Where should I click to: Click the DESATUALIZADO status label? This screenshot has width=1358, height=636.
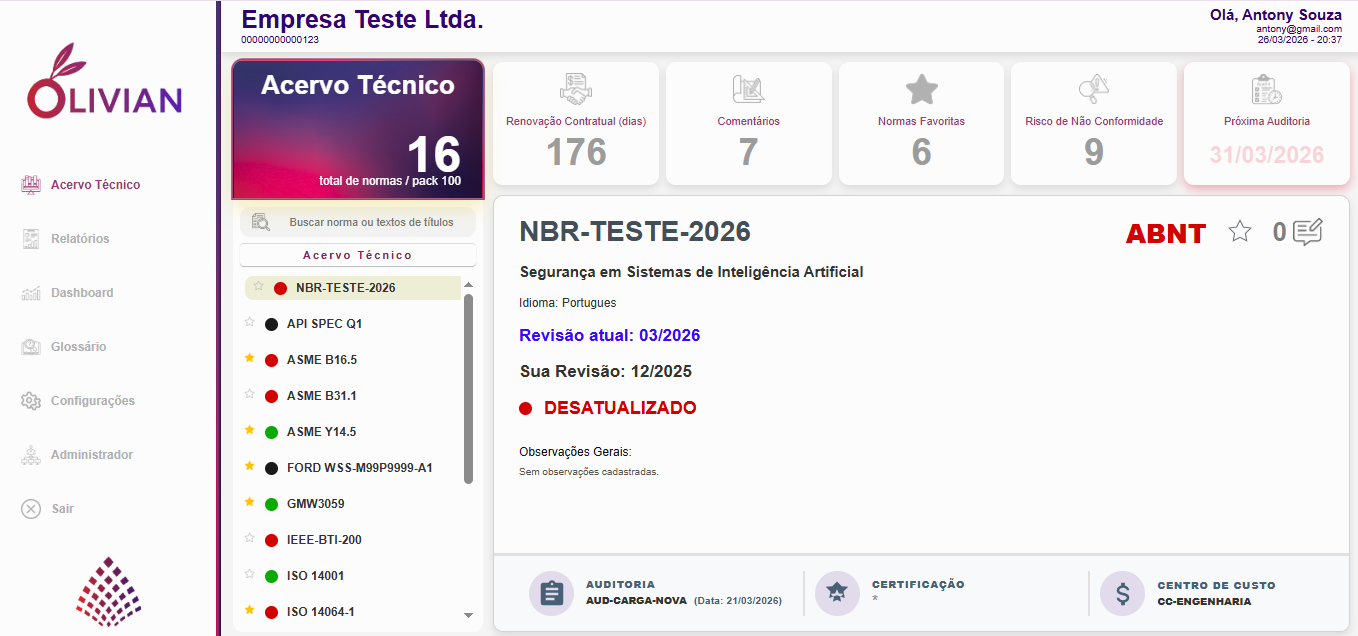[620, 408]
